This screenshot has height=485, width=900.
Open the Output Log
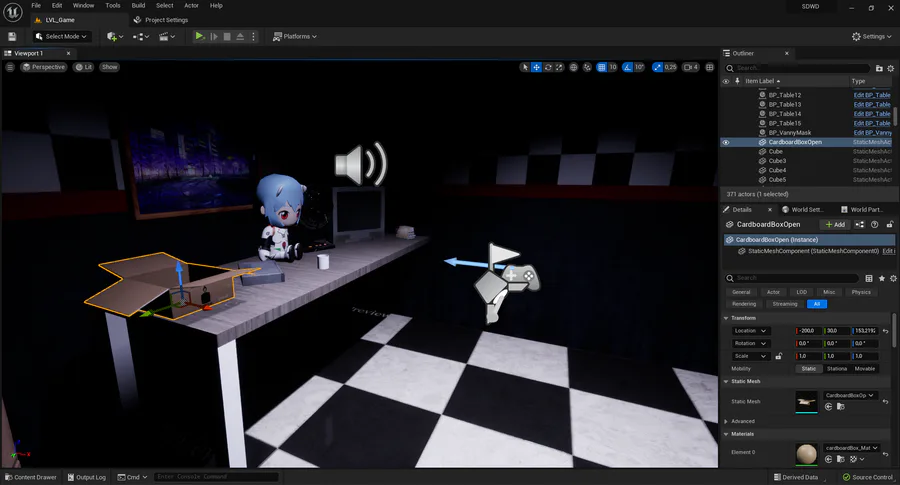point(87,477)
